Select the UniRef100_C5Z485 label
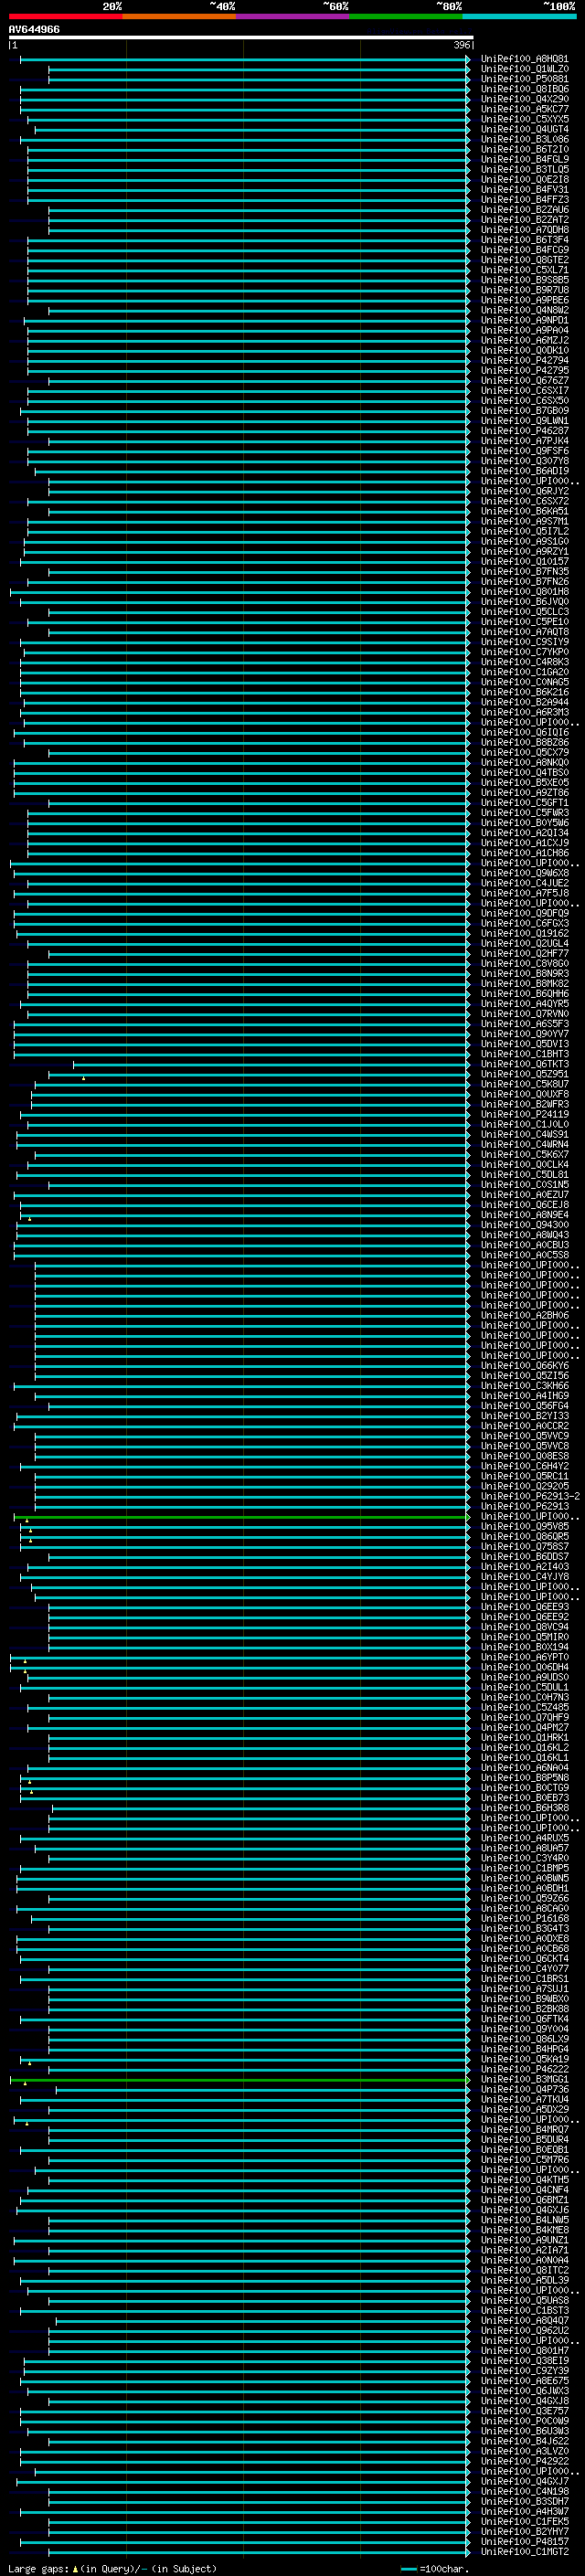 click(x=525, y=1707)
